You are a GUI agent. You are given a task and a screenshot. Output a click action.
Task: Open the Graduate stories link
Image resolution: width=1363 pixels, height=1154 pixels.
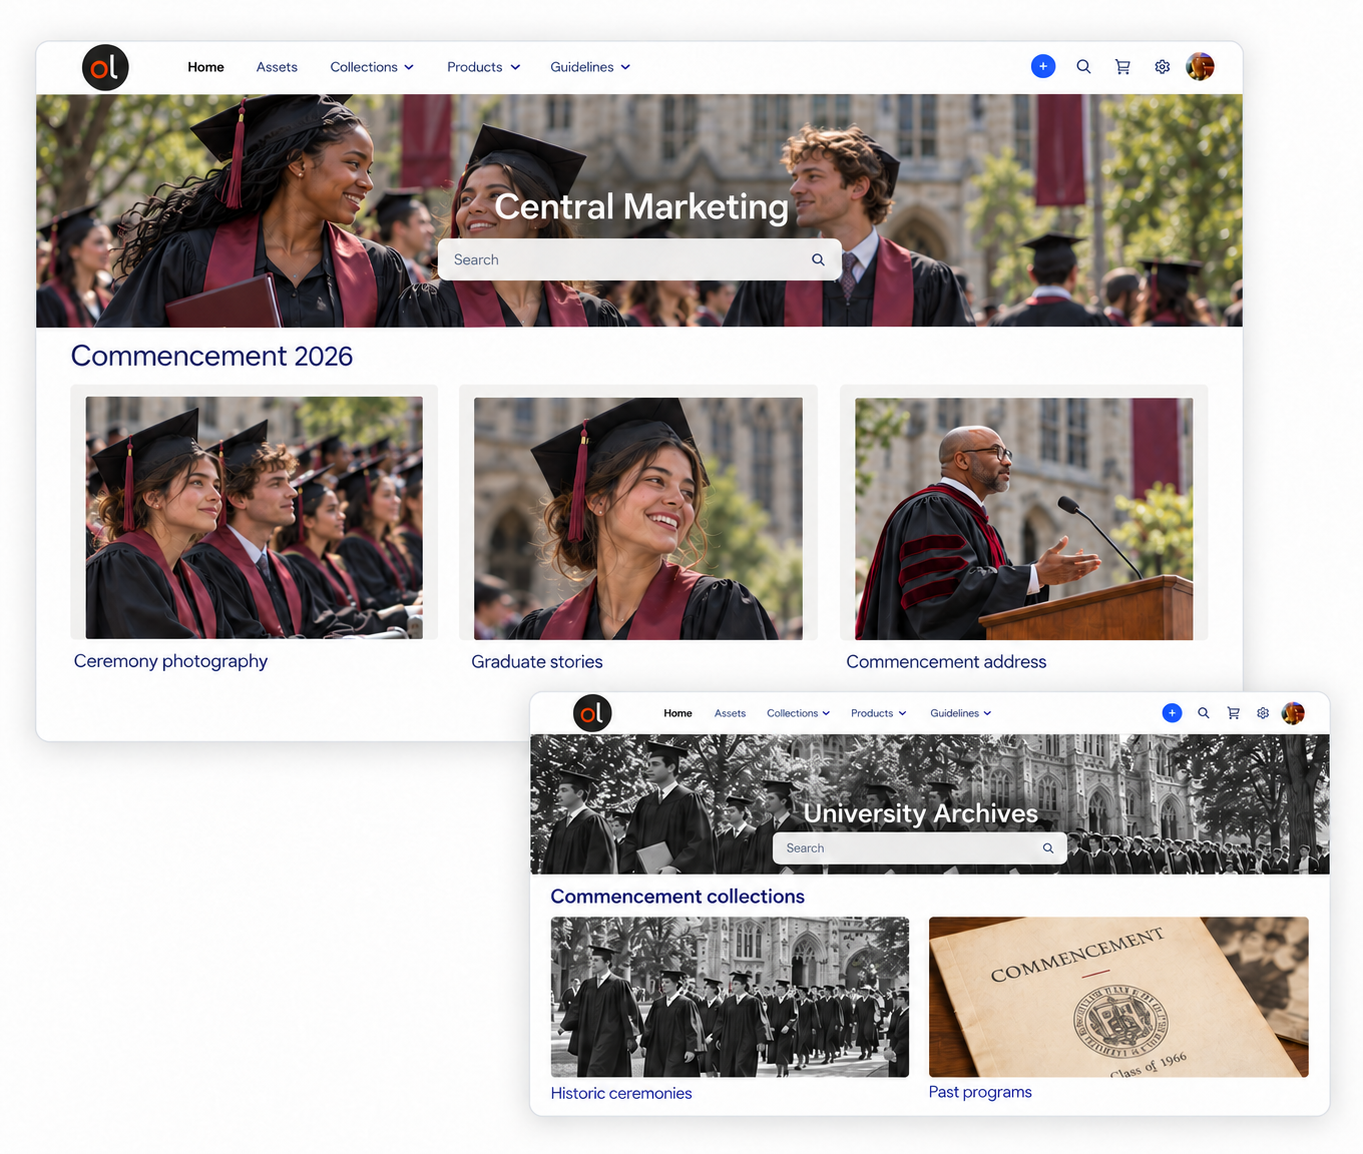pyautogui.click(x=537, y=662)
